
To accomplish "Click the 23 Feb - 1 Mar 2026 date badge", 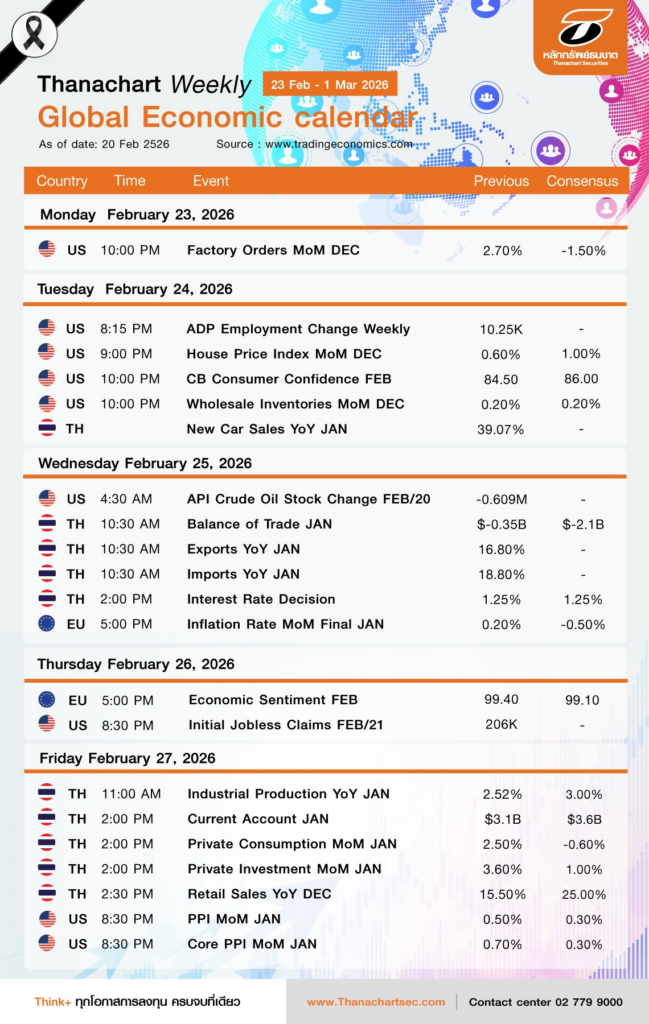I will [329, 84].
